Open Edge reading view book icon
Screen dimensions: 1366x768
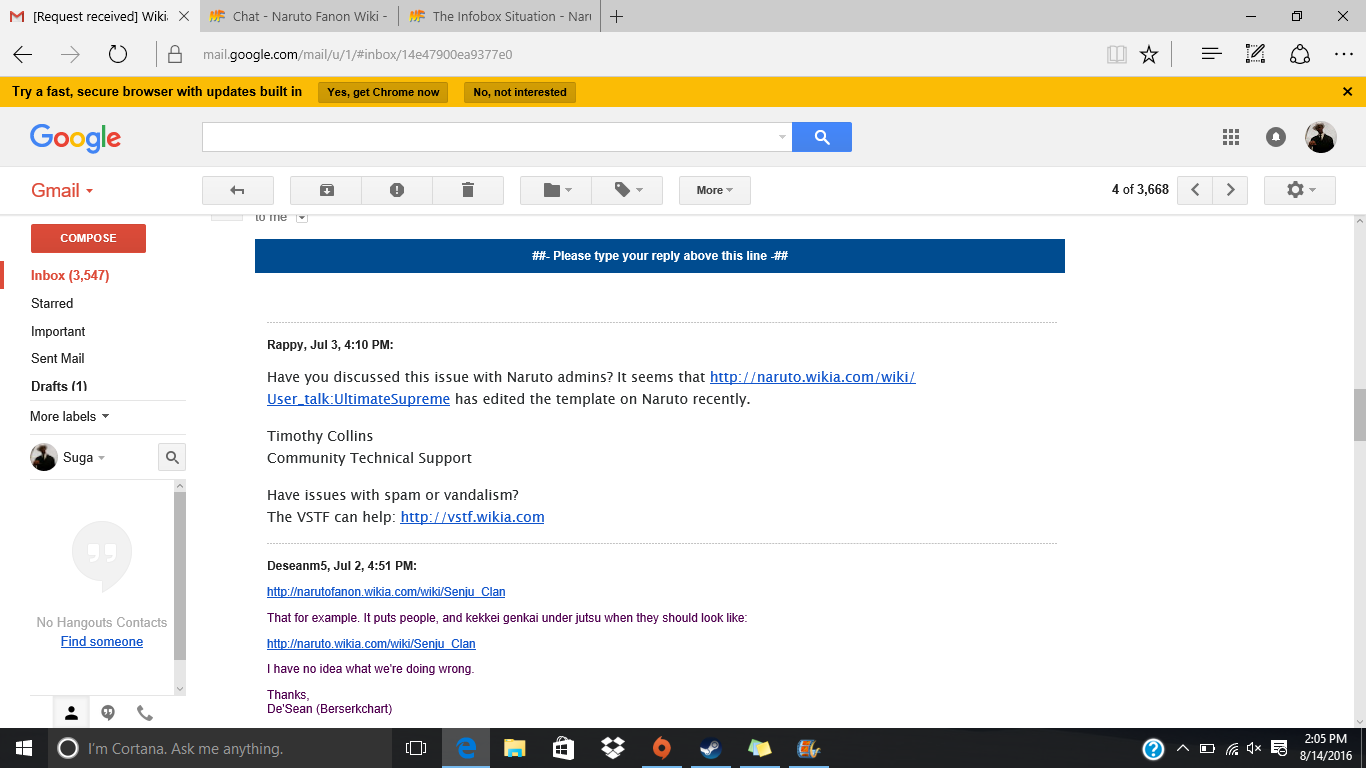(1117, 54)
